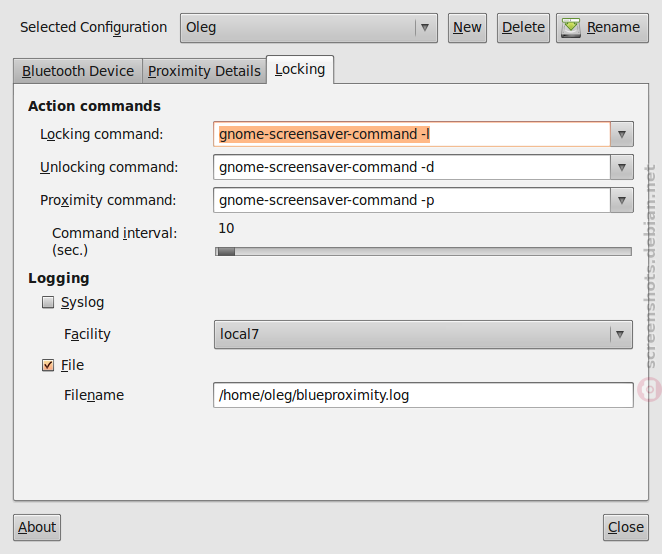
Task: Enable the Syslog checkbox
Action: 48,302
